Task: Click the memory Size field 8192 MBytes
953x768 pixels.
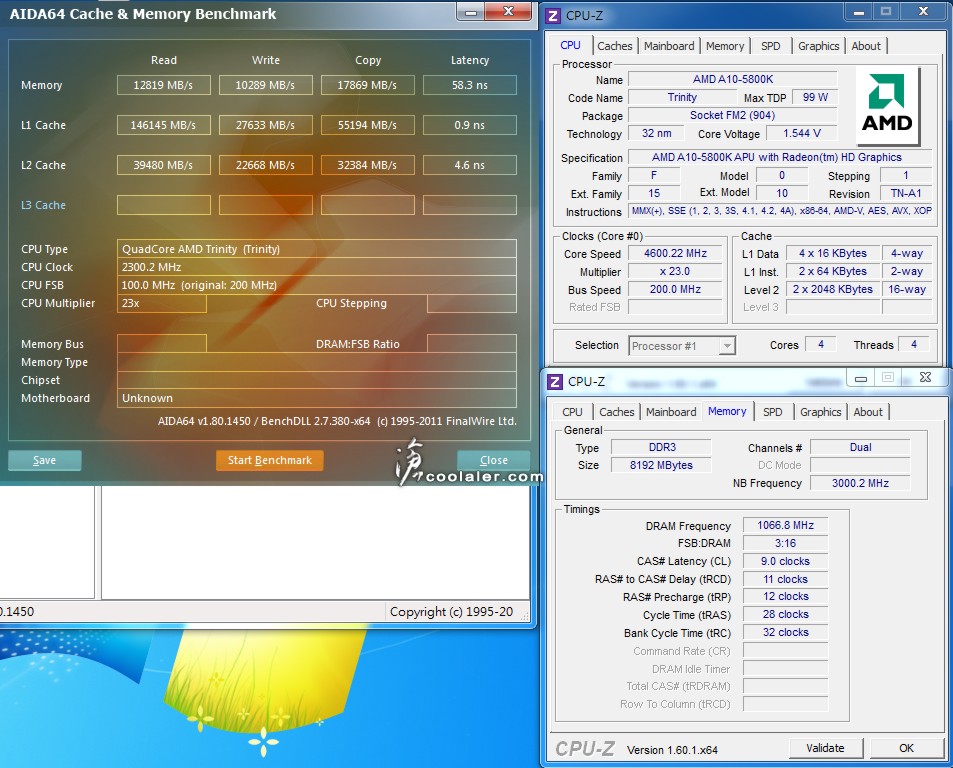Action: [x=662, y=465]
